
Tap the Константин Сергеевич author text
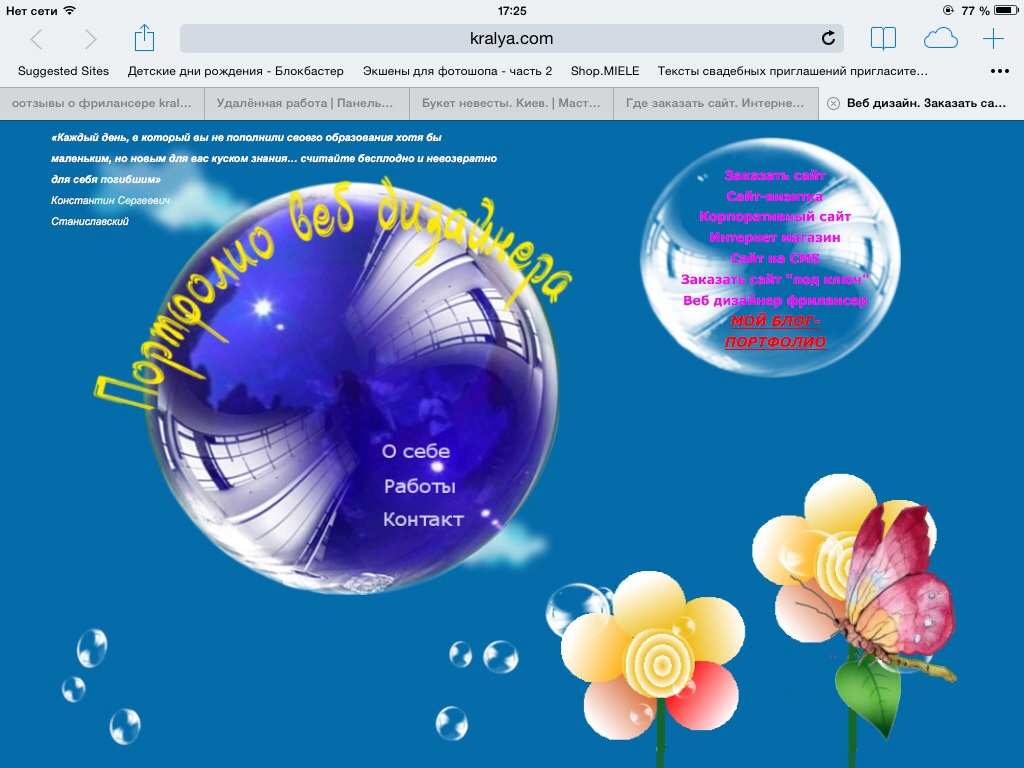110,200
